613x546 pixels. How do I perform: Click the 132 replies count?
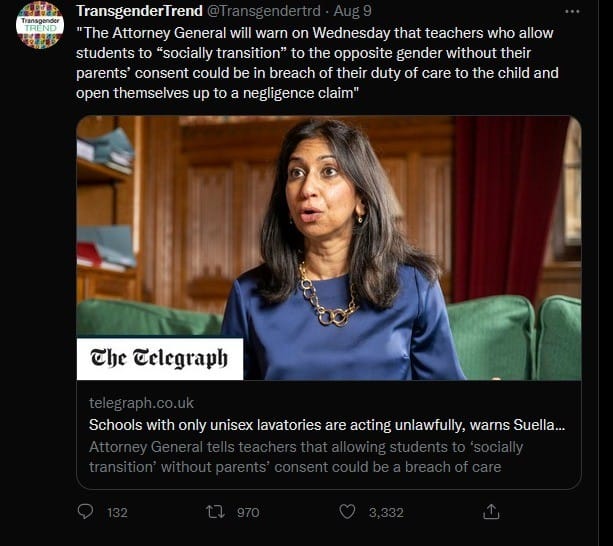[117, 512]
